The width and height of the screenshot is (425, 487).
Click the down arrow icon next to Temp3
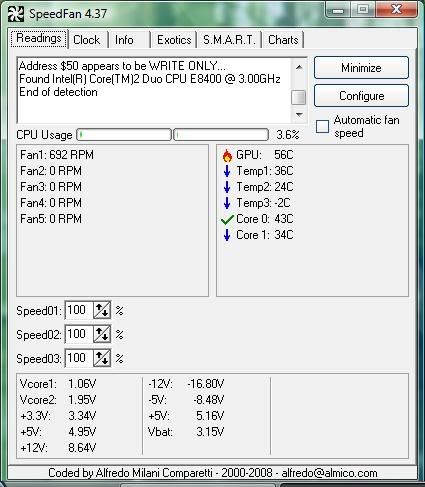click(x=227, y=203)
